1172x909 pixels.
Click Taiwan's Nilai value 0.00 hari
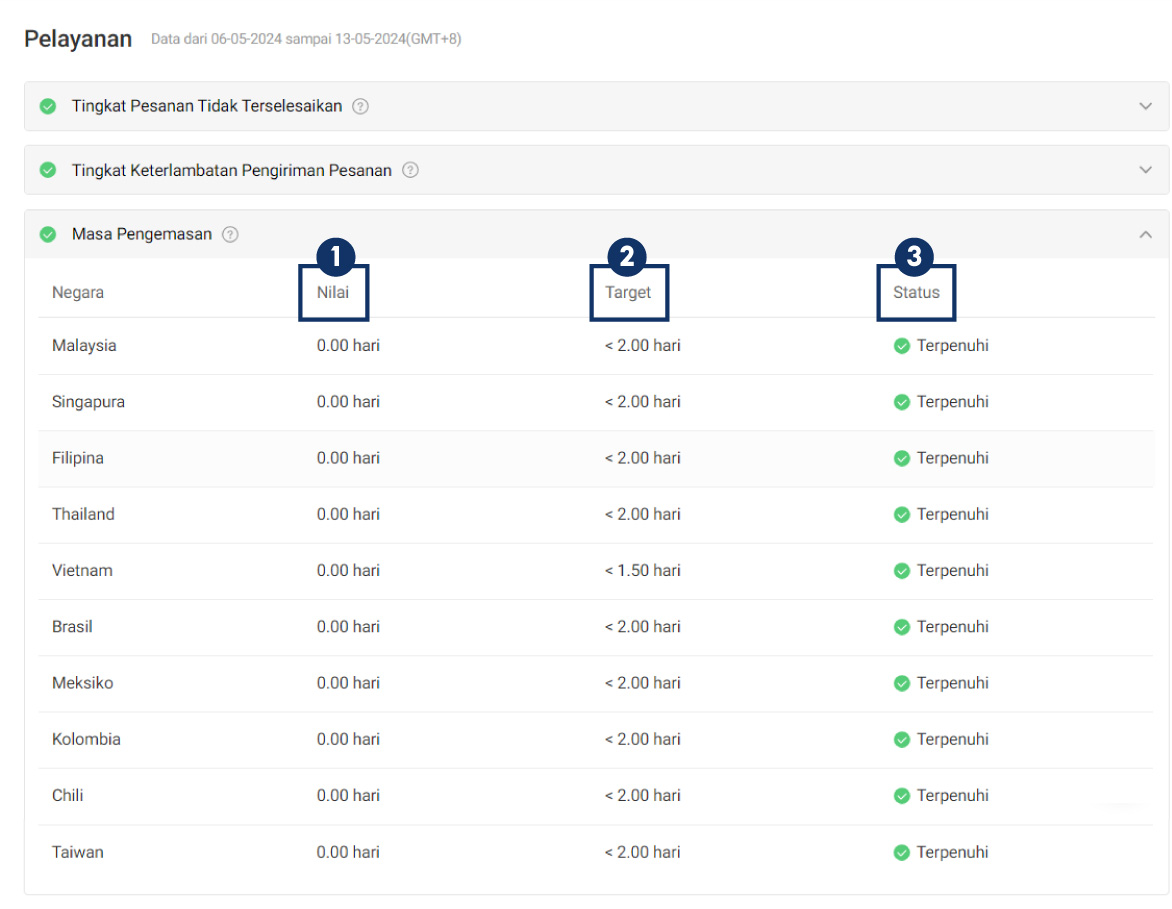coord(348,852)
